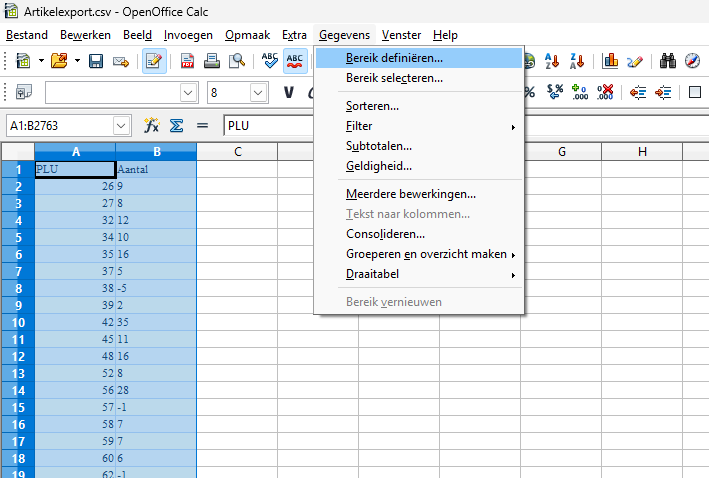Open Find & Replace binoculars icon

(668, 61)
